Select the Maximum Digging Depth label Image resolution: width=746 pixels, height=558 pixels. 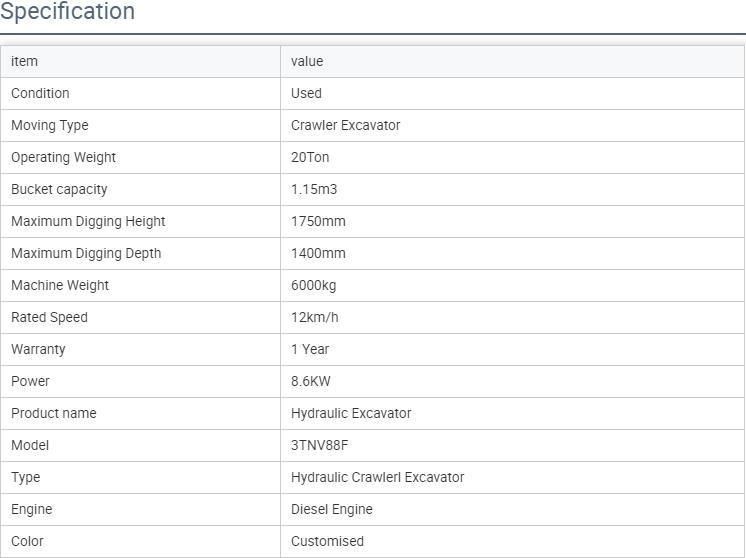86,254
